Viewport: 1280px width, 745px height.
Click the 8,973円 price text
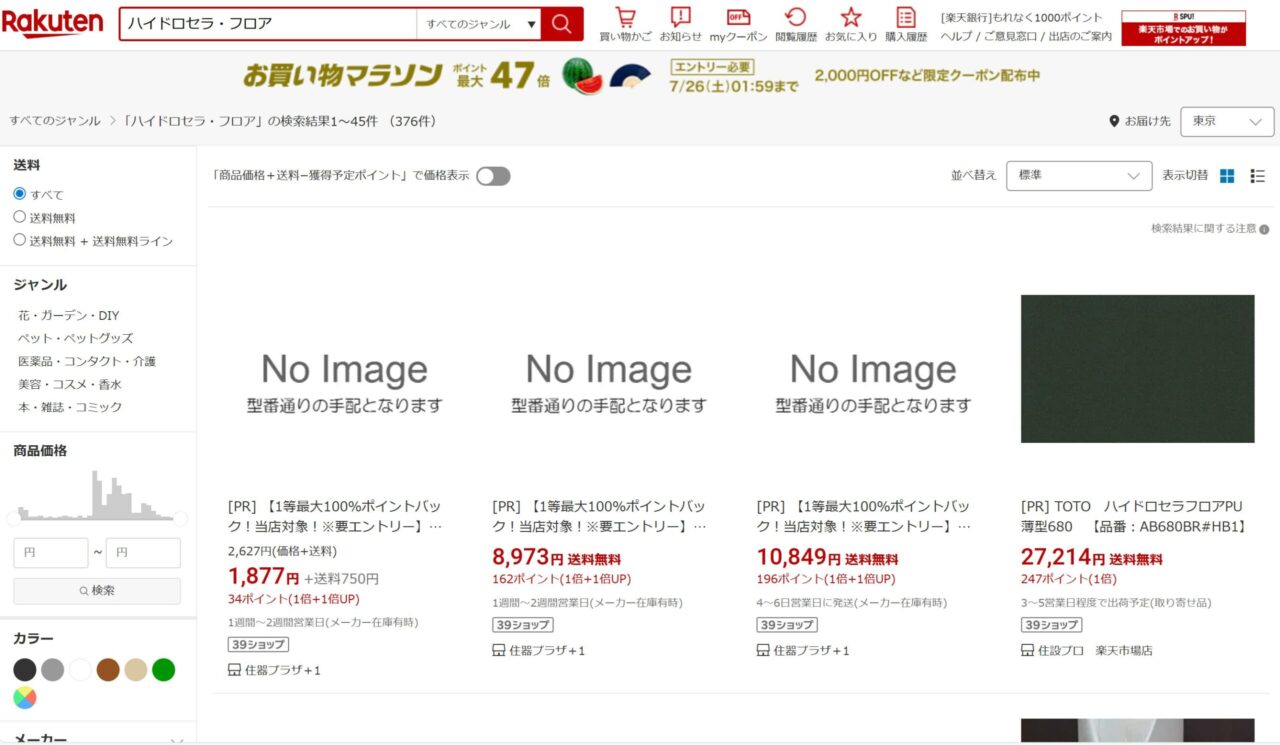(x=528, y=558)
